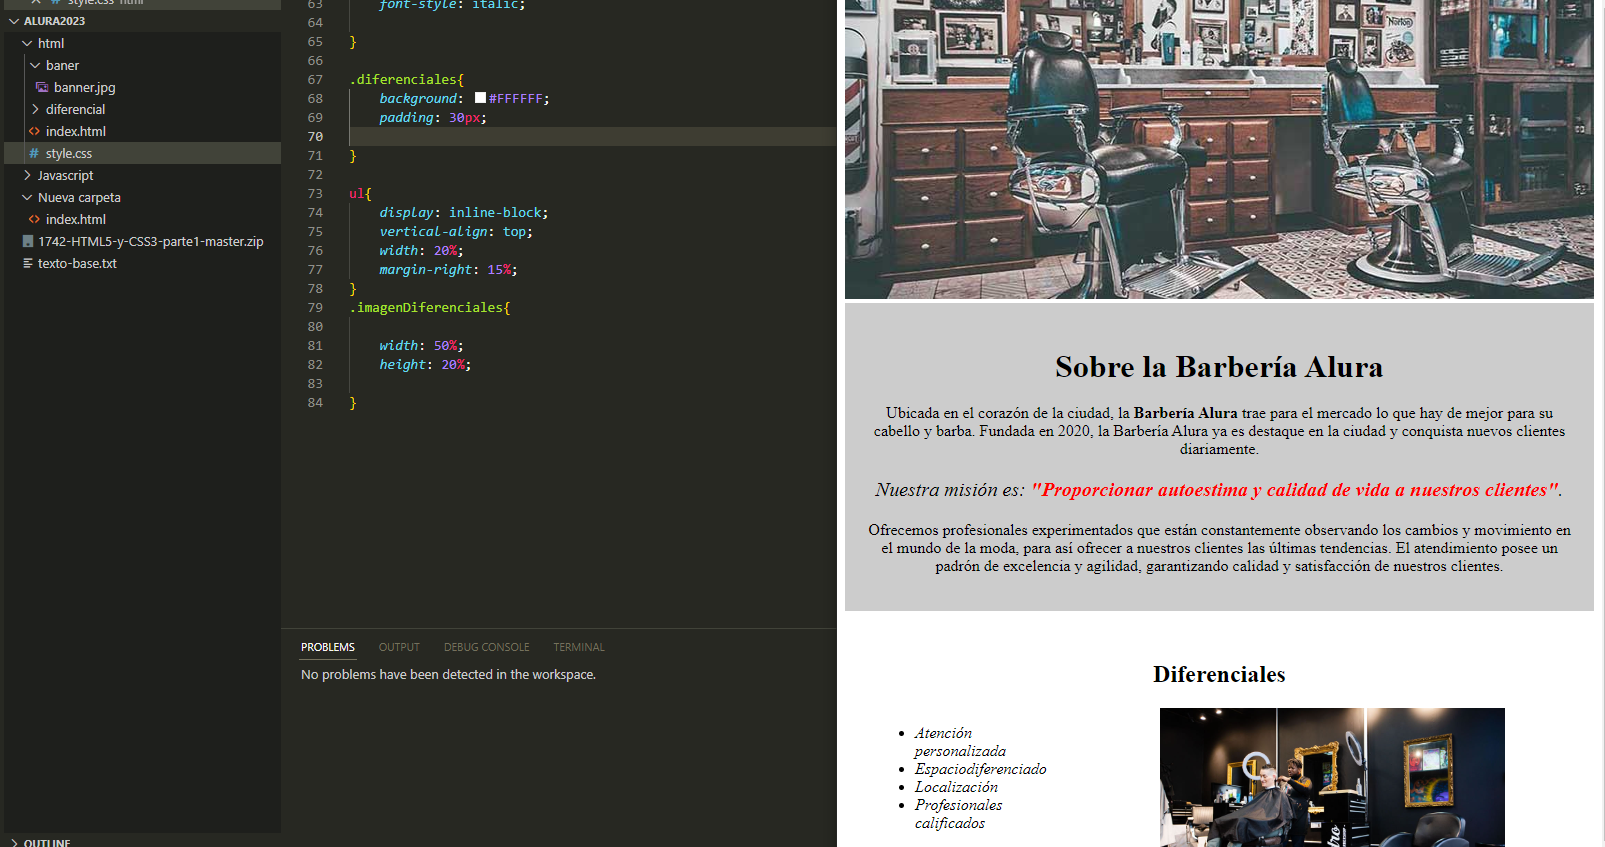Image resolution: width=1605 pixels, height=847 pixels.
Task: Click the Atención personalizada list item
Action: tap(960, 742)
